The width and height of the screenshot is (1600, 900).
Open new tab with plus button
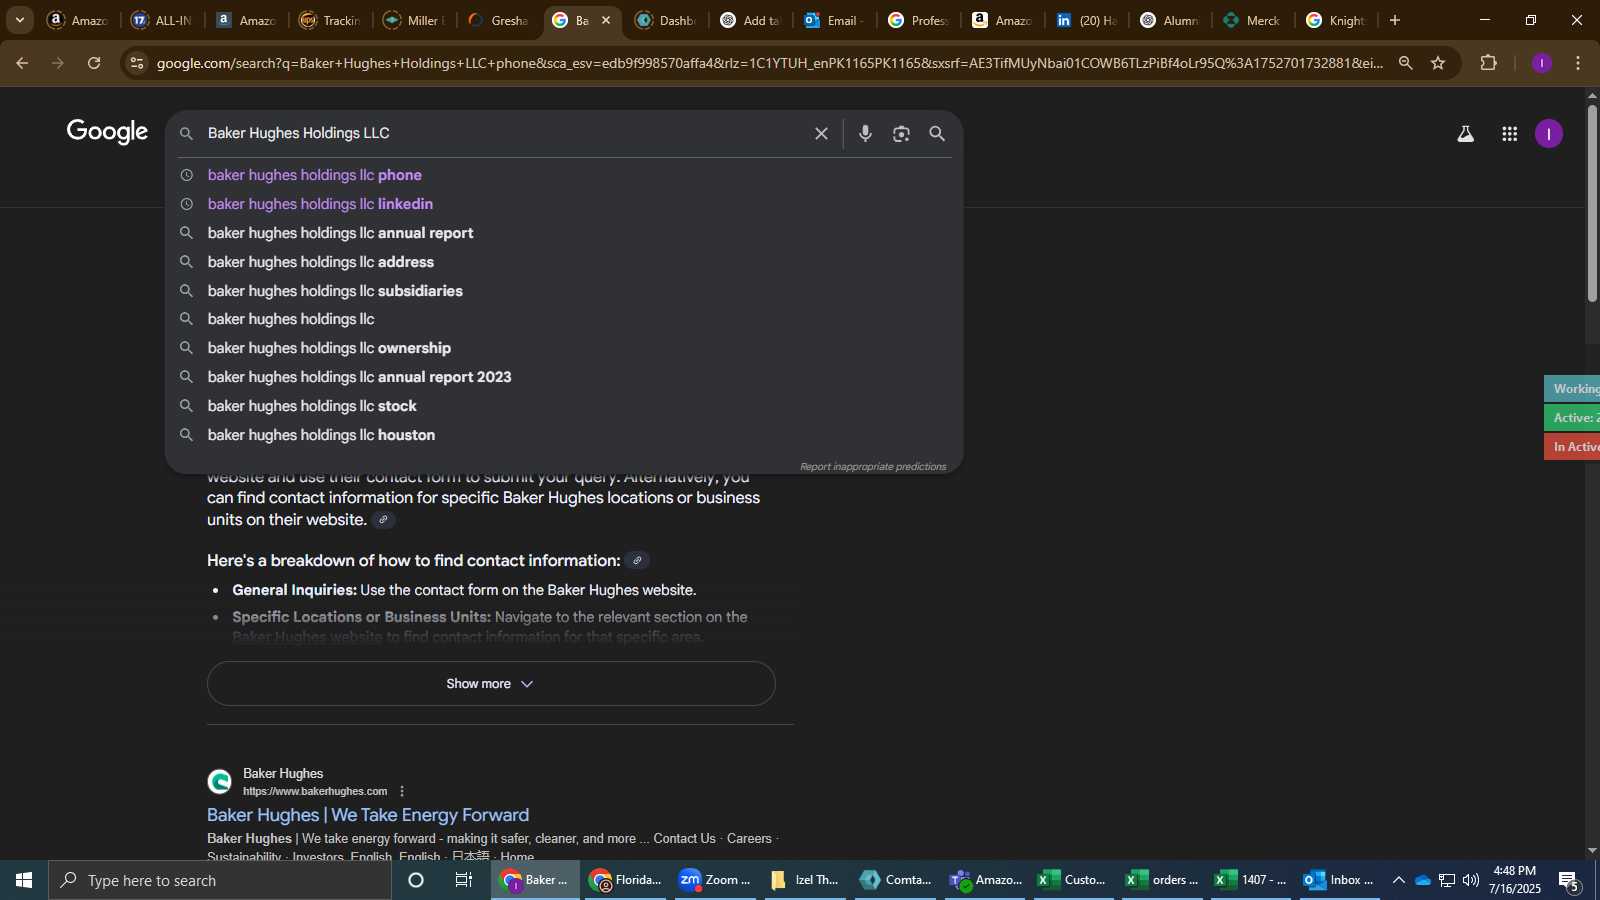[x=1395, y=20]
